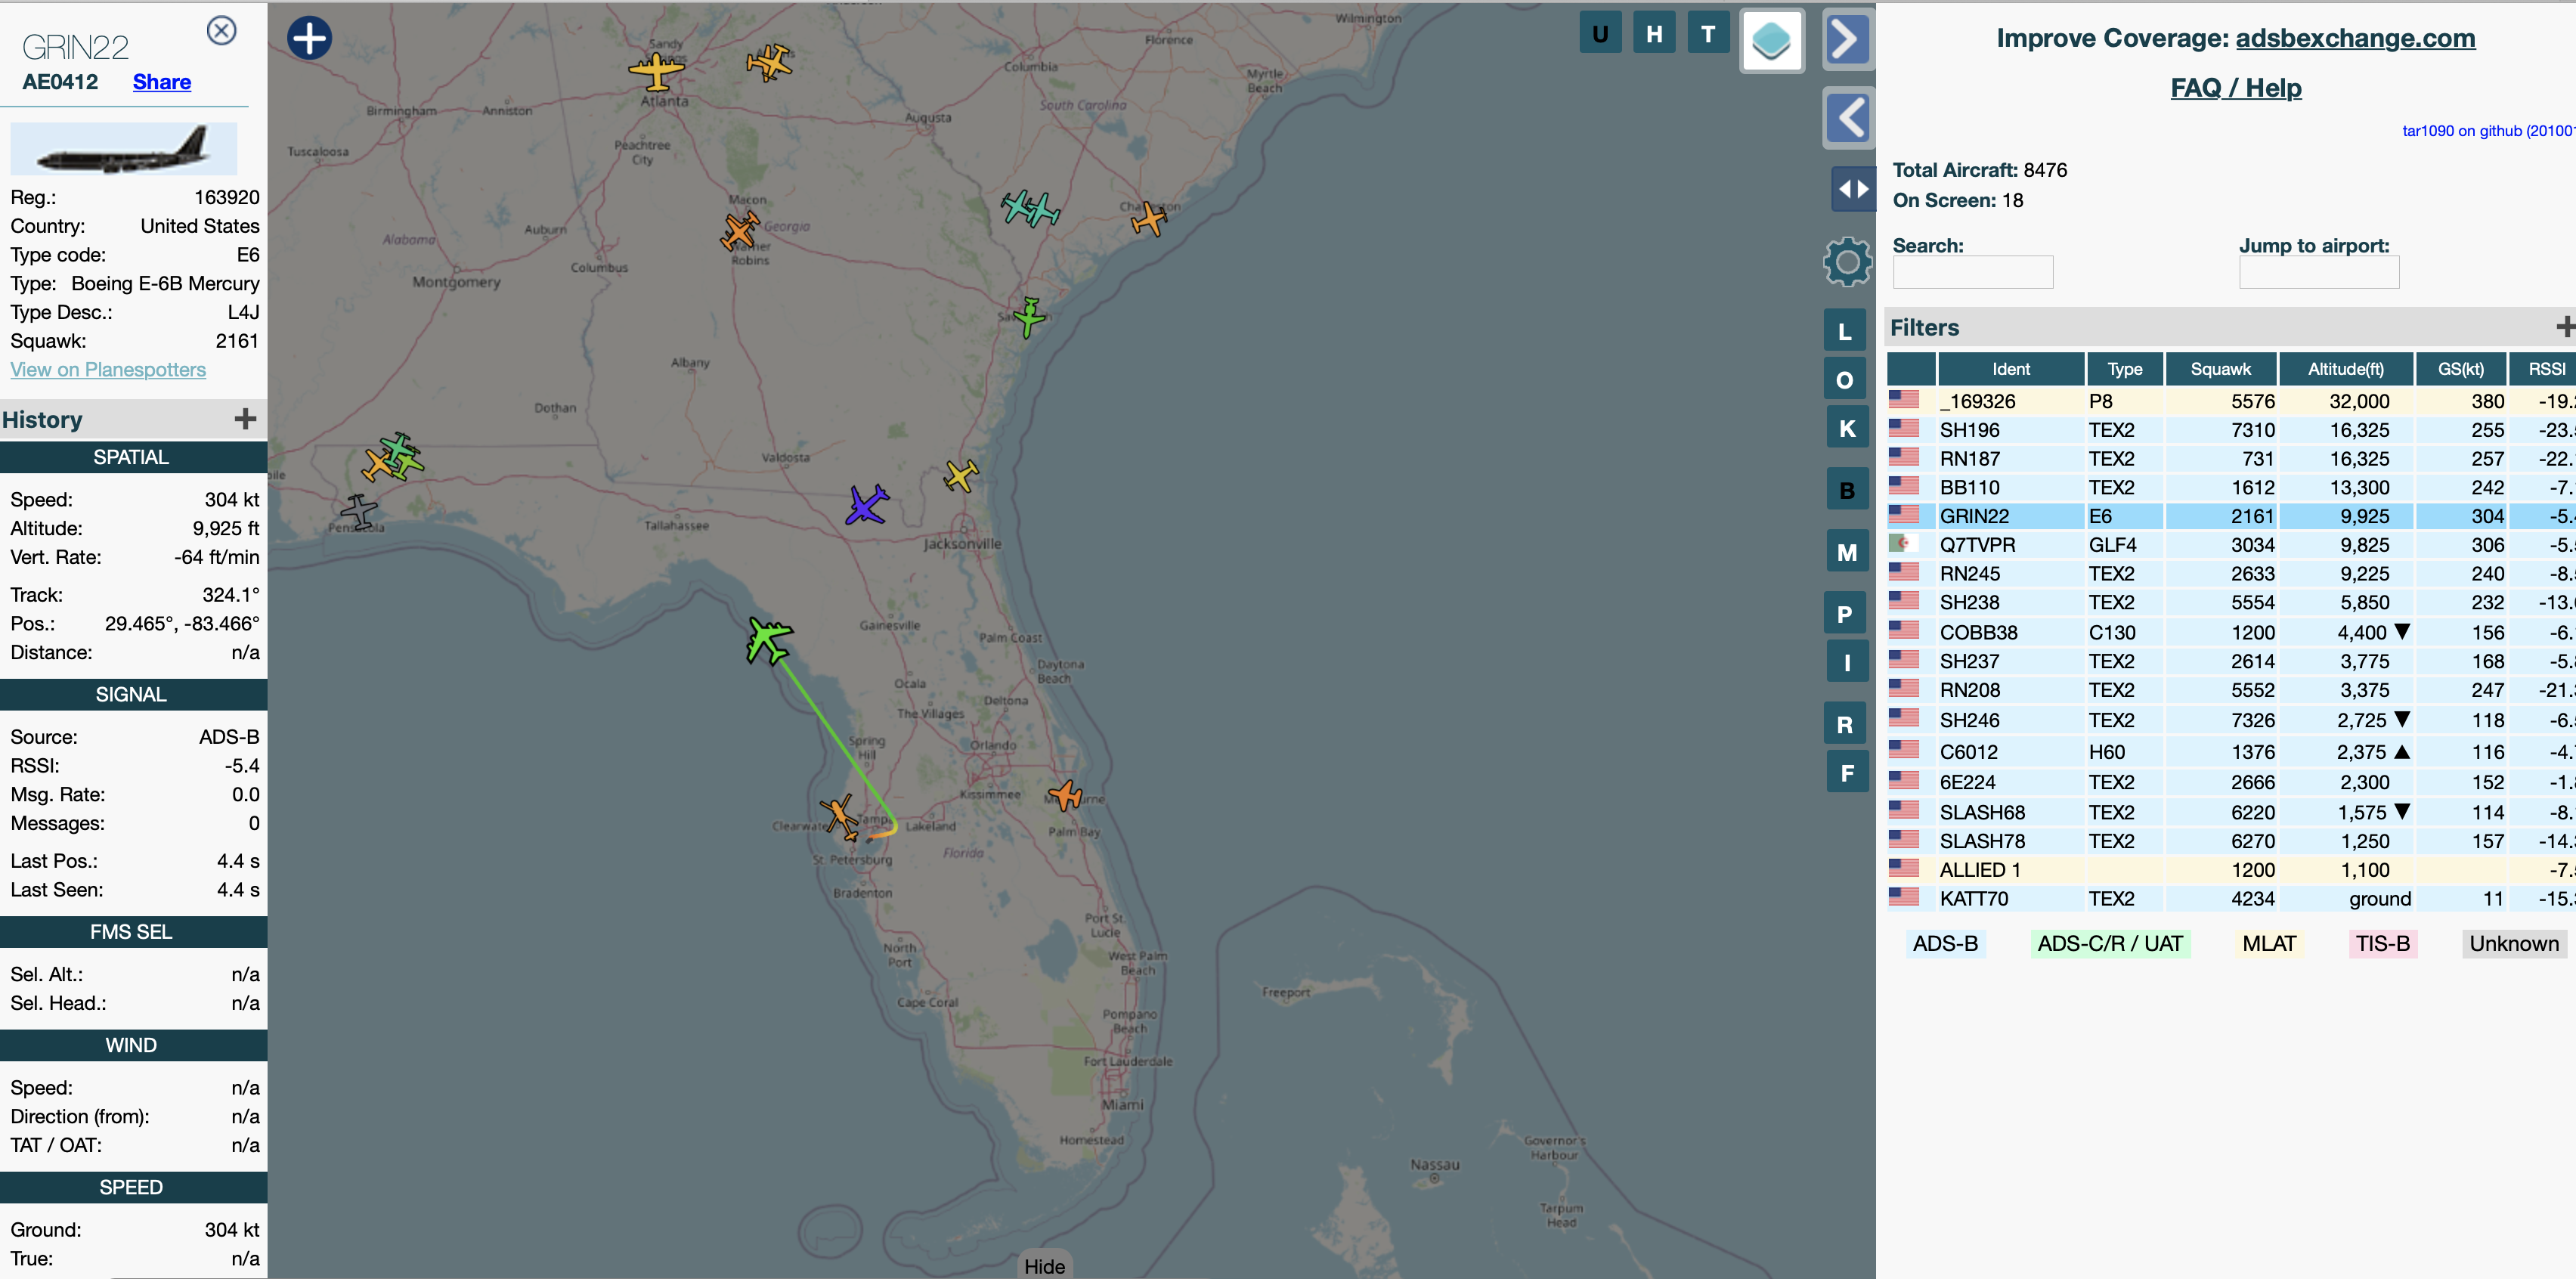The image size is (2576, 1279).
Task: Click the E-6B Mercury aircraft thumbnail
Action: [x=124, y=149]
